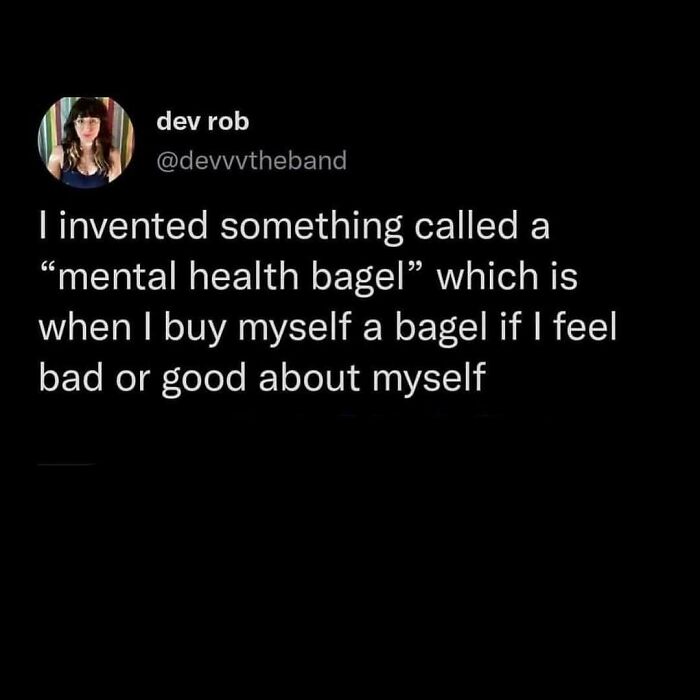This screenshot has width=700, height=700.
Task: Click the word 'something' in first line
Action: click(x=312, y=227)
